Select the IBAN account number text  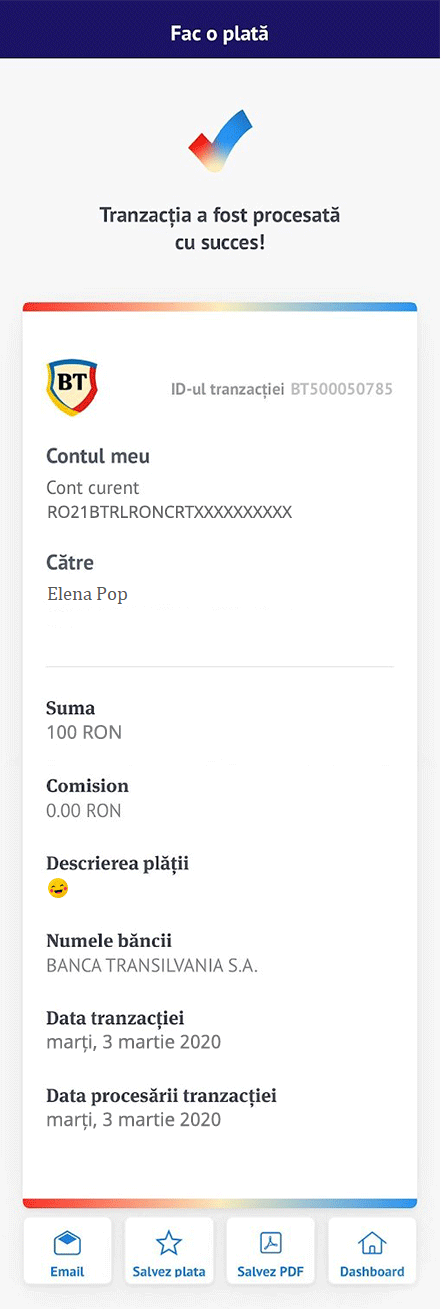169,512
